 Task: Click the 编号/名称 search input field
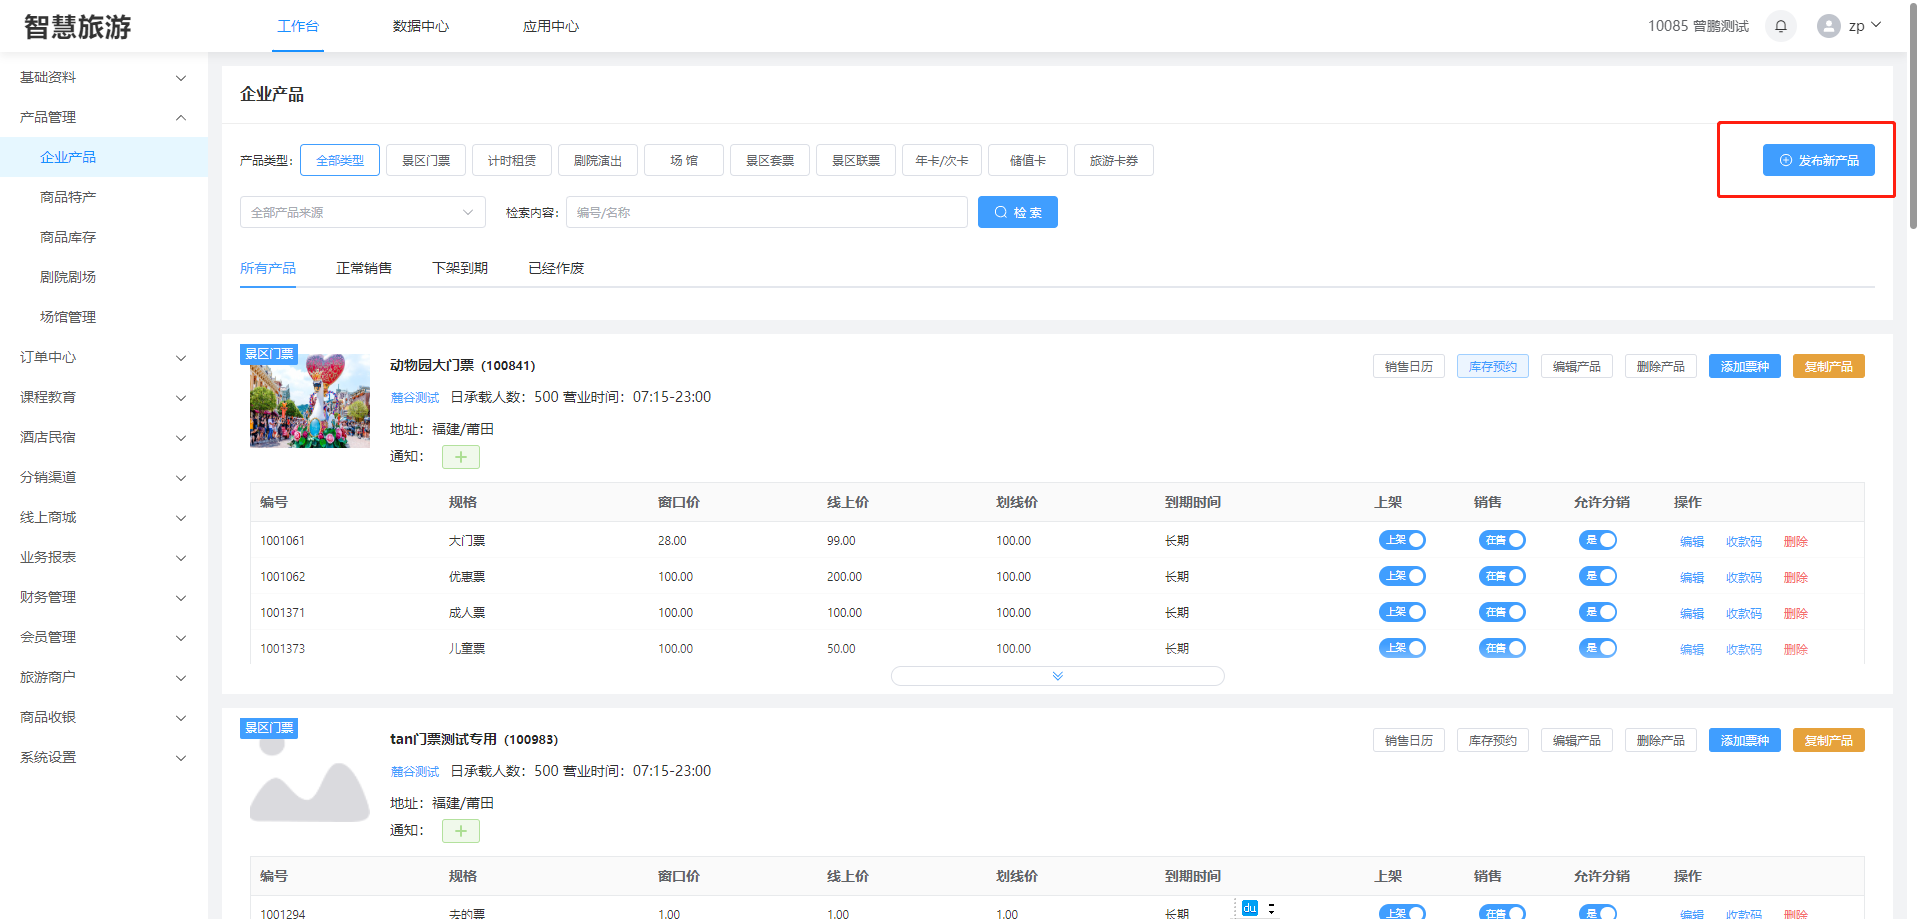pyautogui.click(x=766, y=212)
